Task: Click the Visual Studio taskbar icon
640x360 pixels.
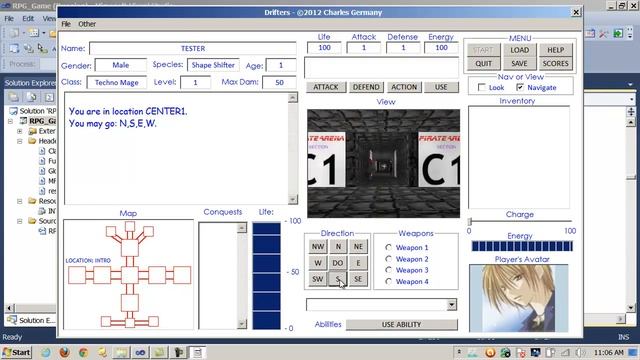Action: point(140,352)
